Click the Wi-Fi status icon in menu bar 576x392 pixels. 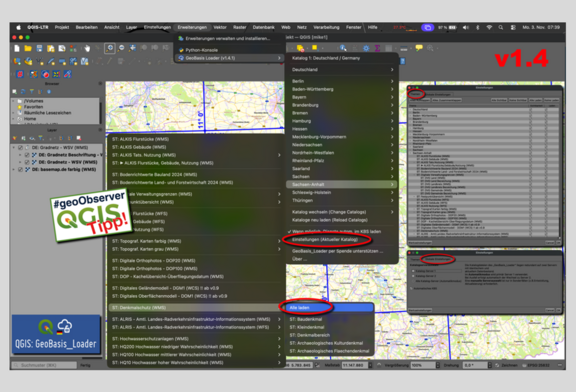point(489,28)
